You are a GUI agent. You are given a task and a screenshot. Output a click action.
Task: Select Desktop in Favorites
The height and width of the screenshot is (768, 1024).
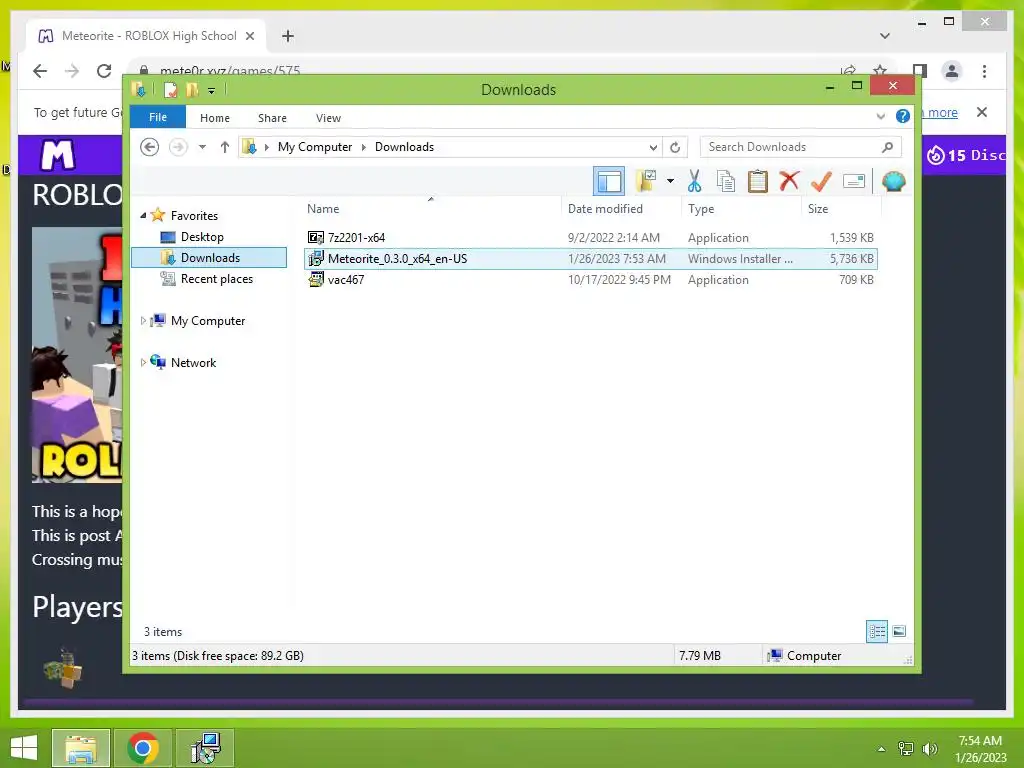point(202,236)
